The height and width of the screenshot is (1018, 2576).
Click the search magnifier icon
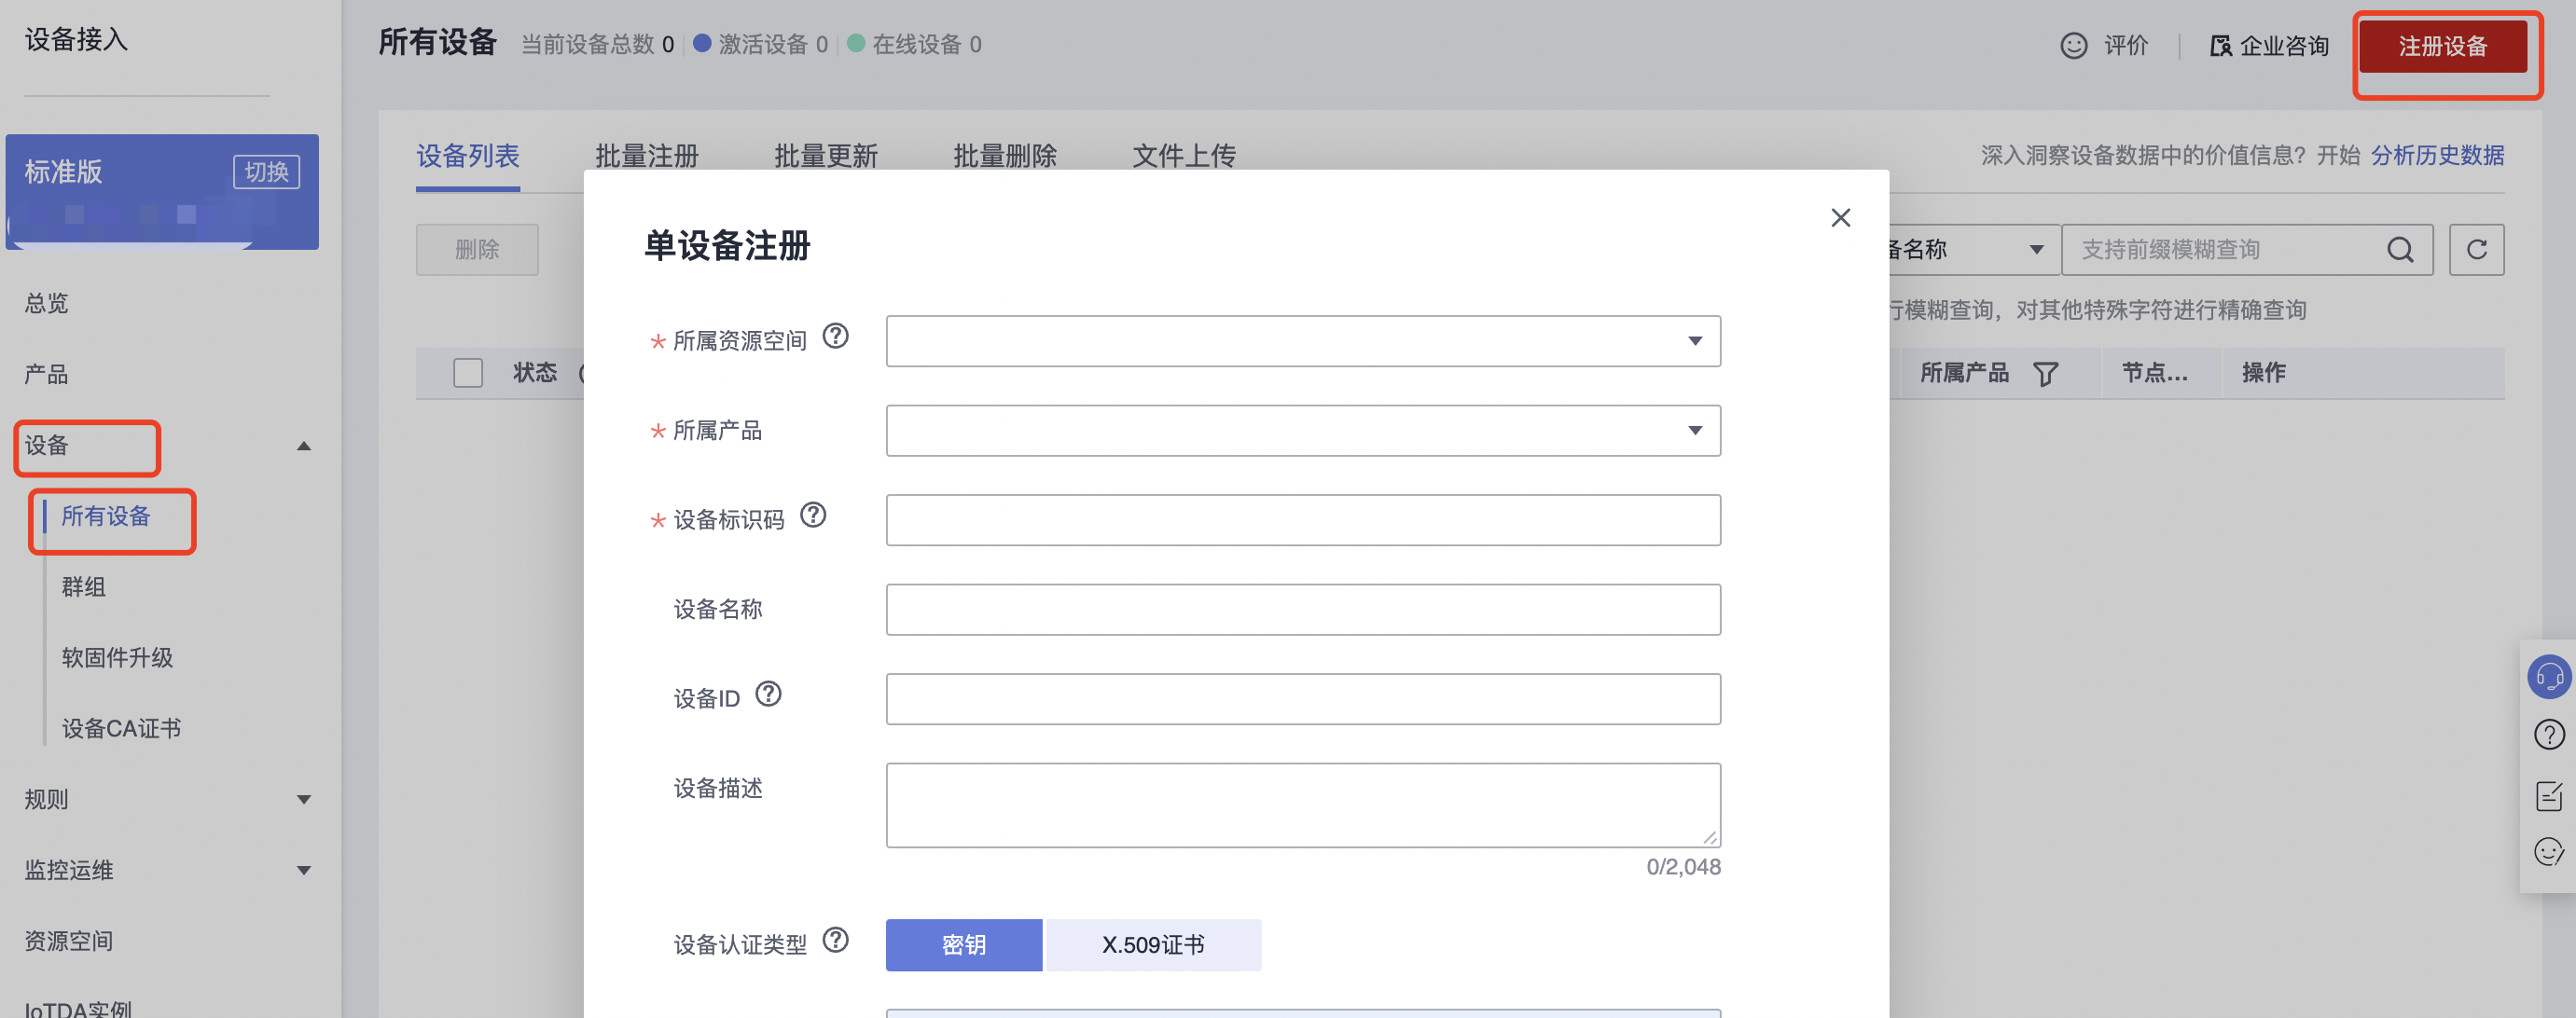[2400, 250]
